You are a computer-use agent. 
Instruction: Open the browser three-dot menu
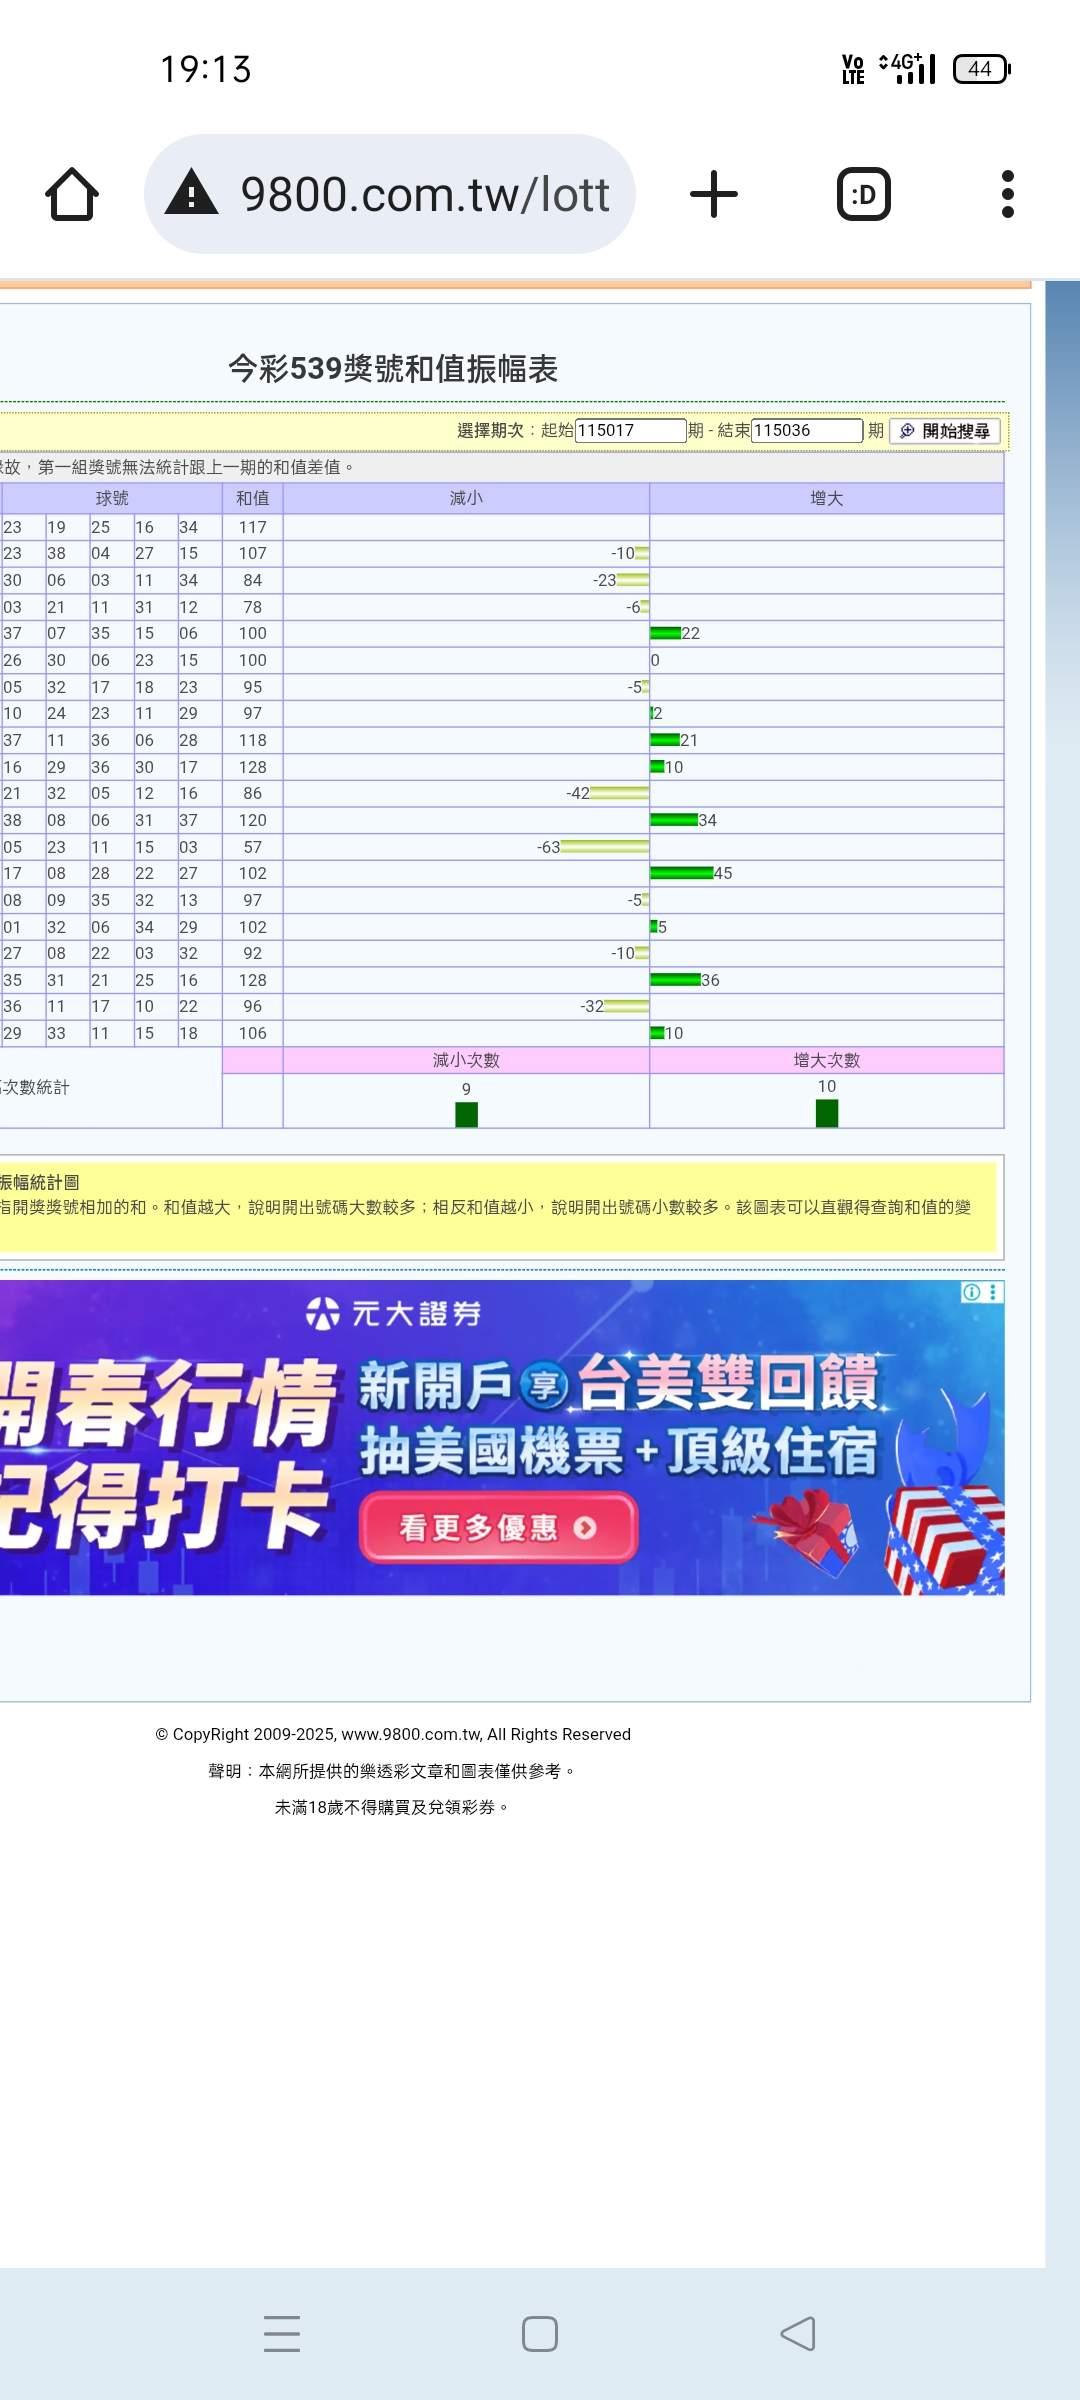(x=1008, y=194)
